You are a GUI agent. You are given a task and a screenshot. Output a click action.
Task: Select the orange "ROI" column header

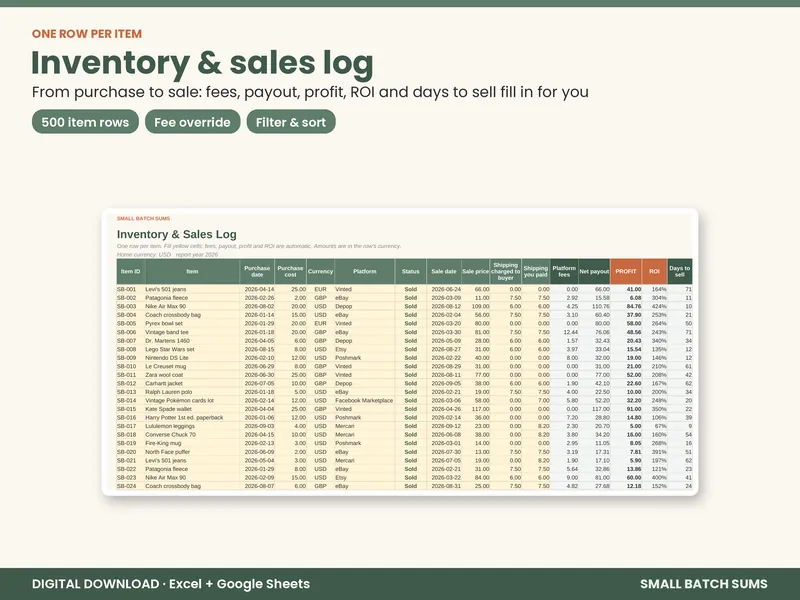655,271
